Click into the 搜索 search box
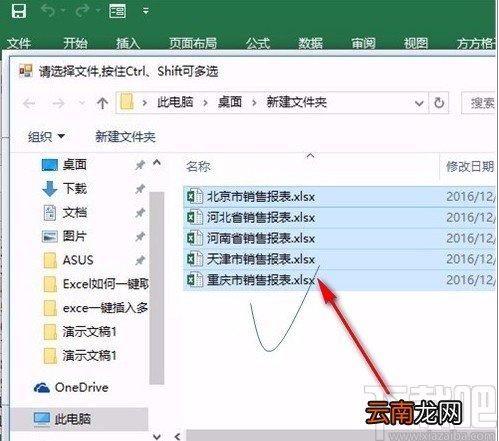 [479, 103]
